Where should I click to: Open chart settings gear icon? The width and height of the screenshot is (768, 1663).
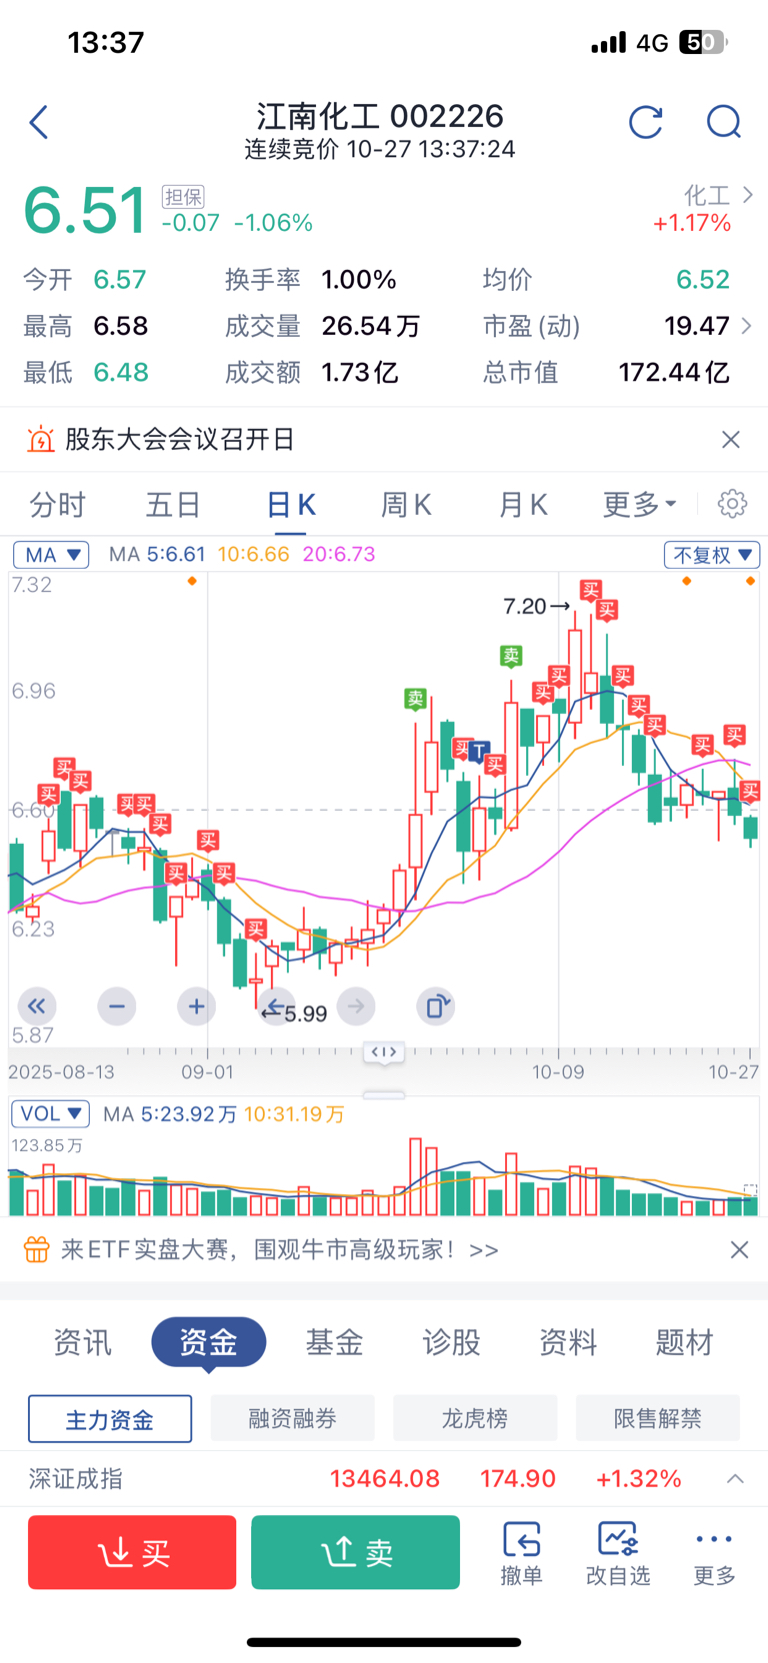click(732, 504)
